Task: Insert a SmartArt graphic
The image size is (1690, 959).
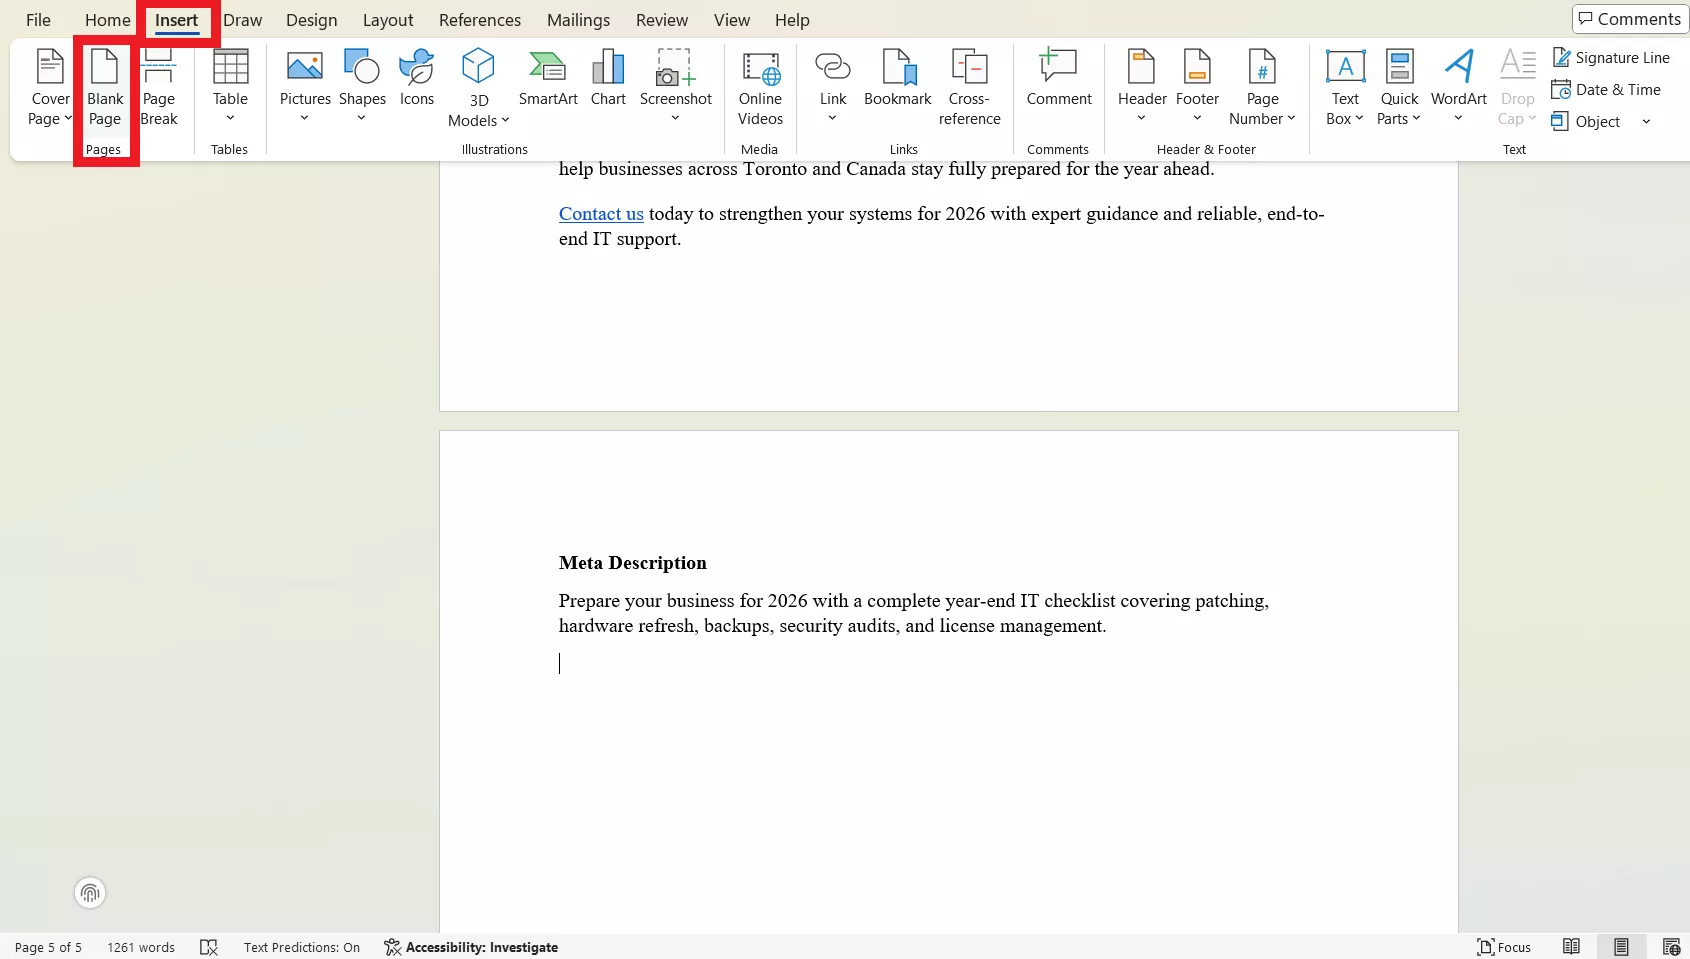Action: pos(548,80)
